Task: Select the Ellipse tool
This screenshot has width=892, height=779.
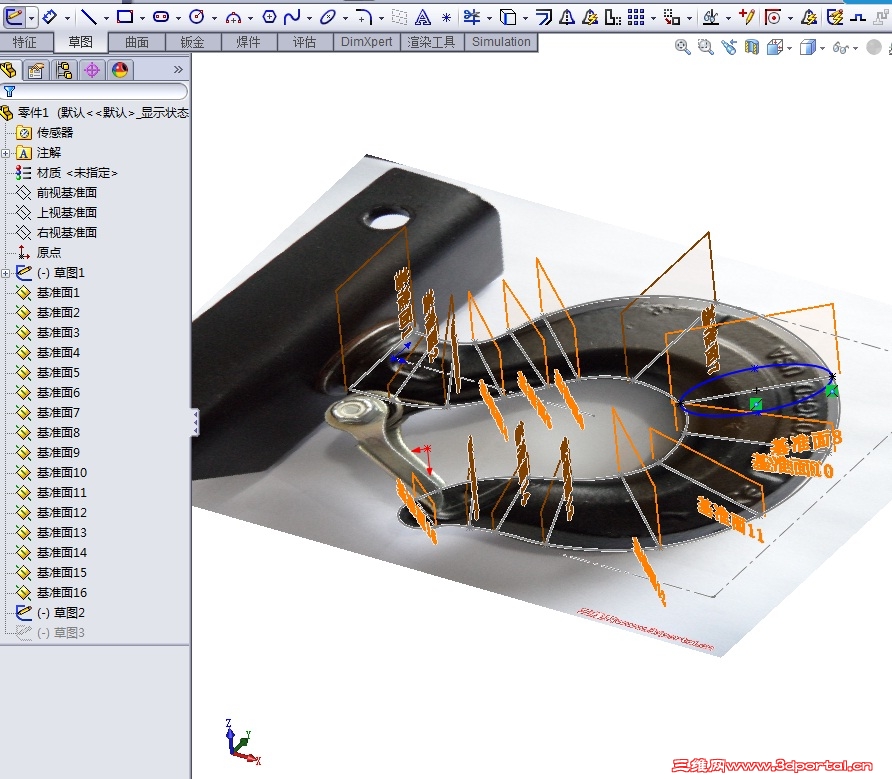Action: (x=328, y=18)
